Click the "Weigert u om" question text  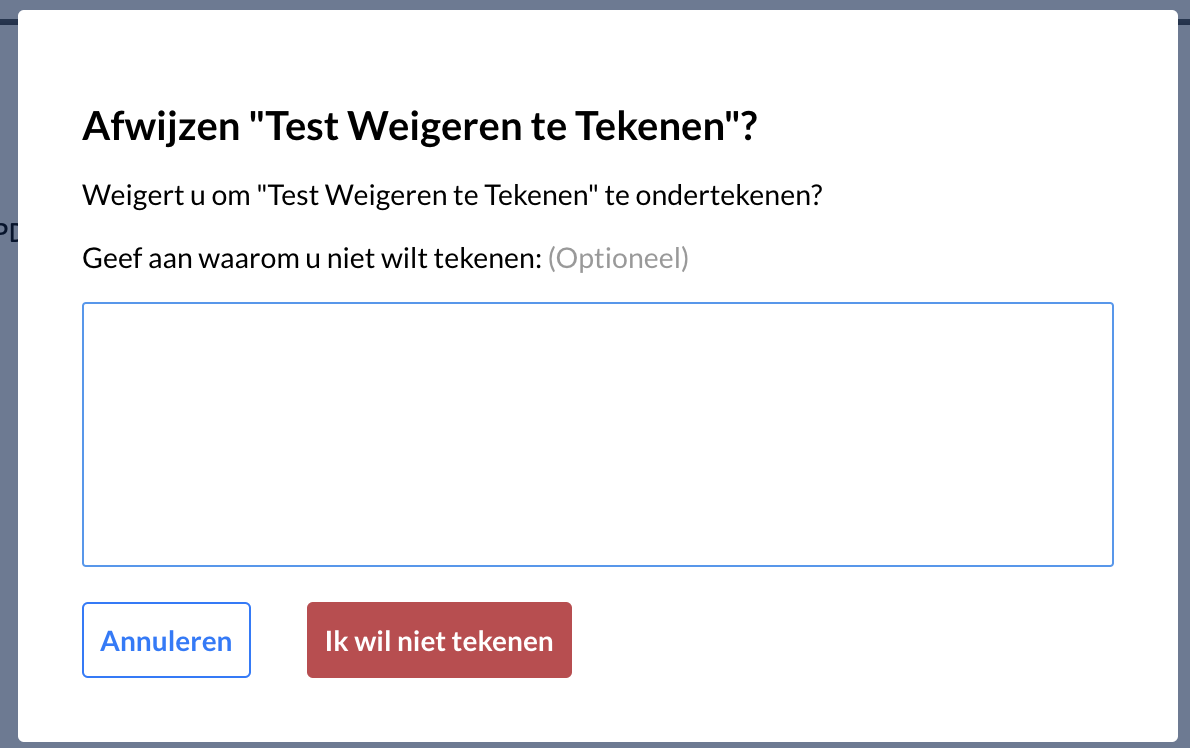(452, 195)
